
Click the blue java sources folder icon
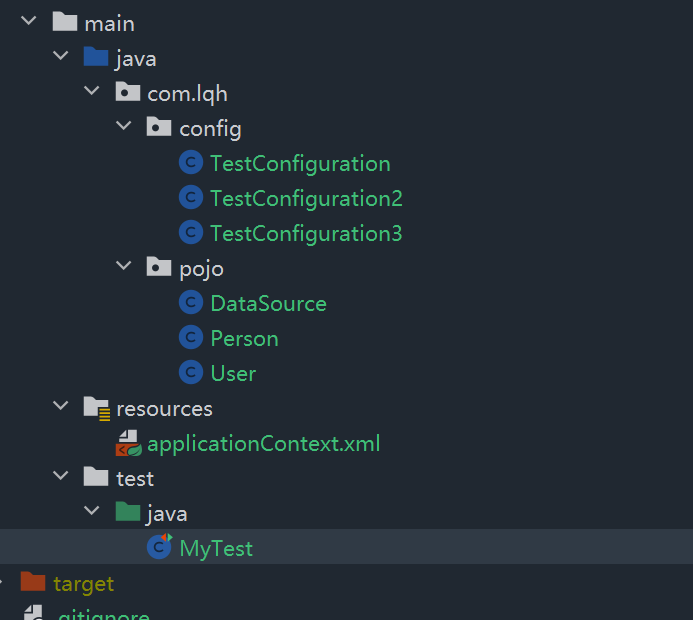pyautogui.click(x=96, y=57)
